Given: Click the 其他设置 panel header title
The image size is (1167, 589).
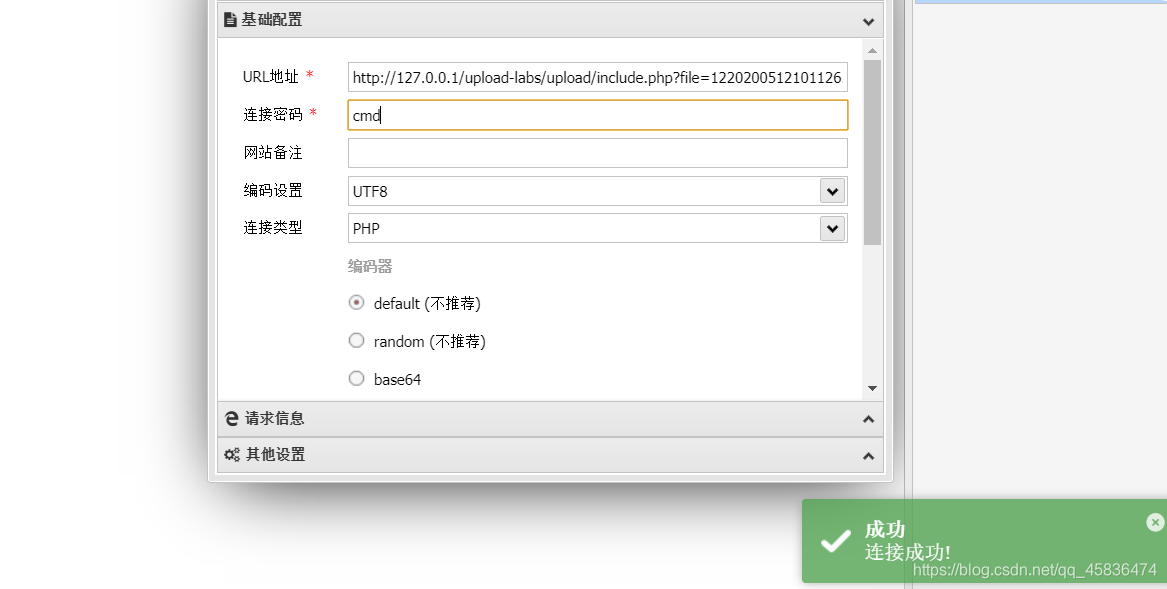Looking at the screenshot, I should tap(275, 455).
